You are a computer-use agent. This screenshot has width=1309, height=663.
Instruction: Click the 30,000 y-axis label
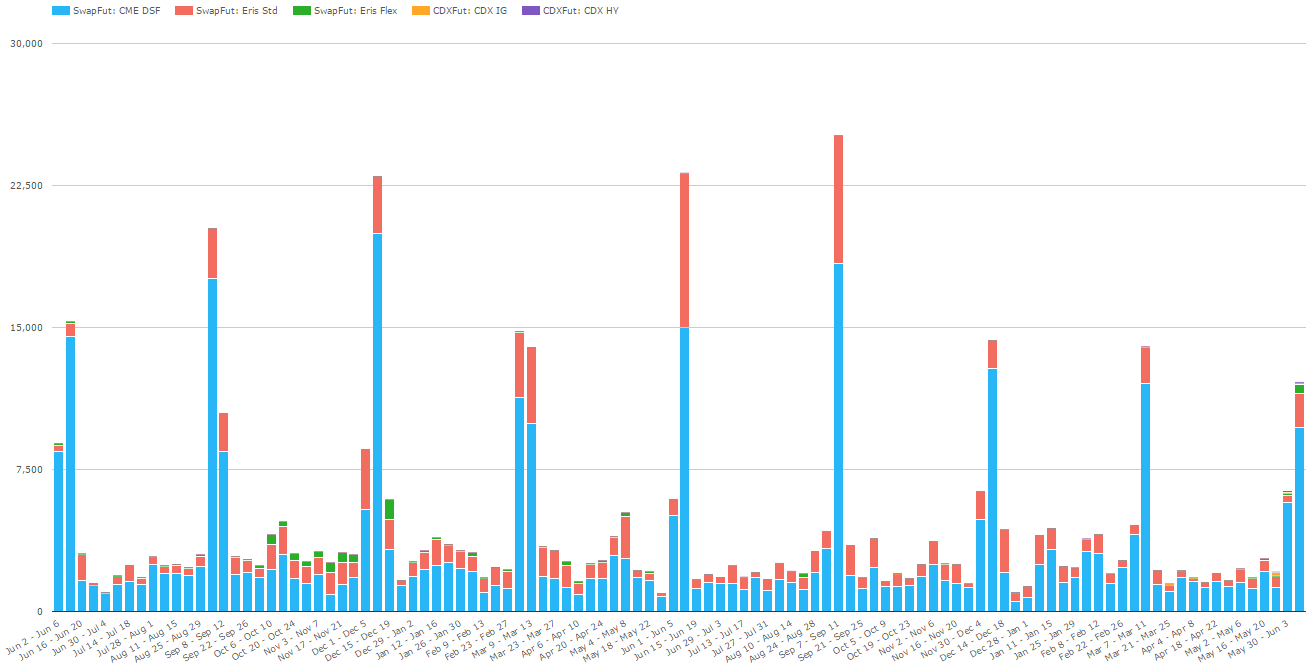(x=26, y=44)
